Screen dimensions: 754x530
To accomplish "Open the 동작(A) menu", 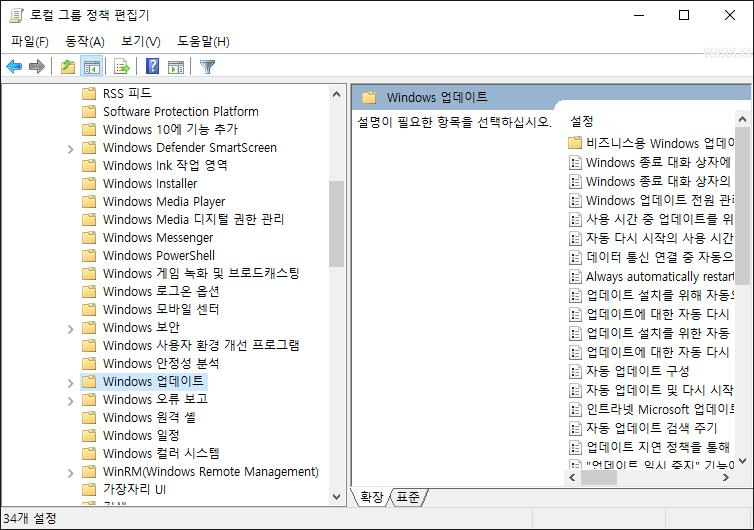I will (85, 41).
